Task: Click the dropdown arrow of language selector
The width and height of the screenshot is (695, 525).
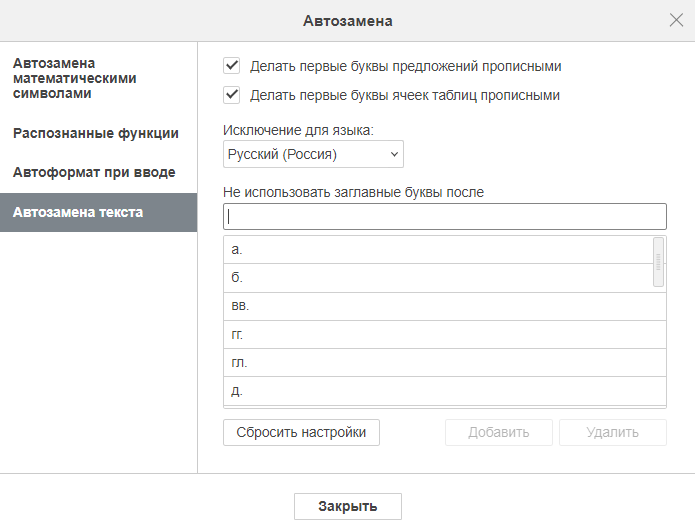Action: point(394,154)
